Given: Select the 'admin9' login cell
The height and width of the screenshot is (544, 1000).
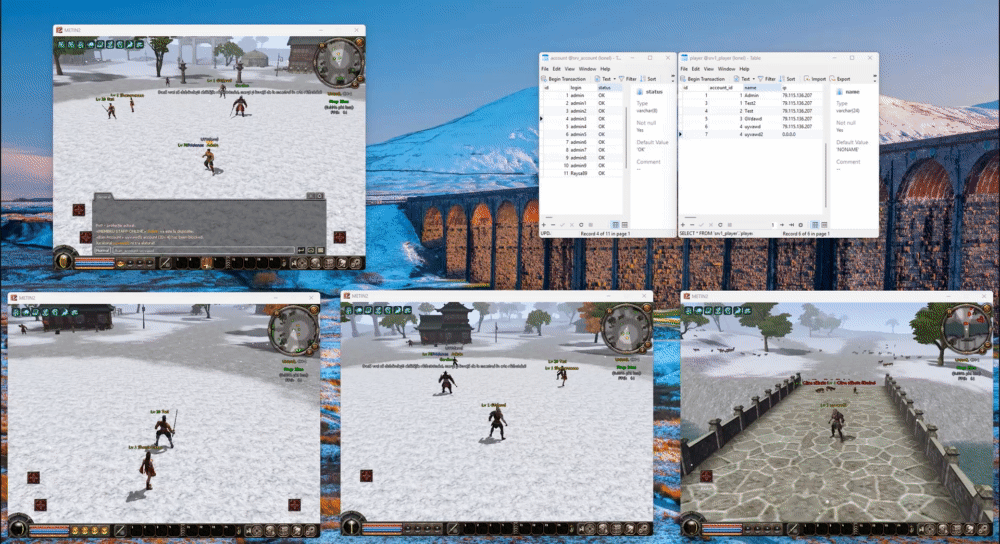Looking at the screenshot, I should coord(583,165).
